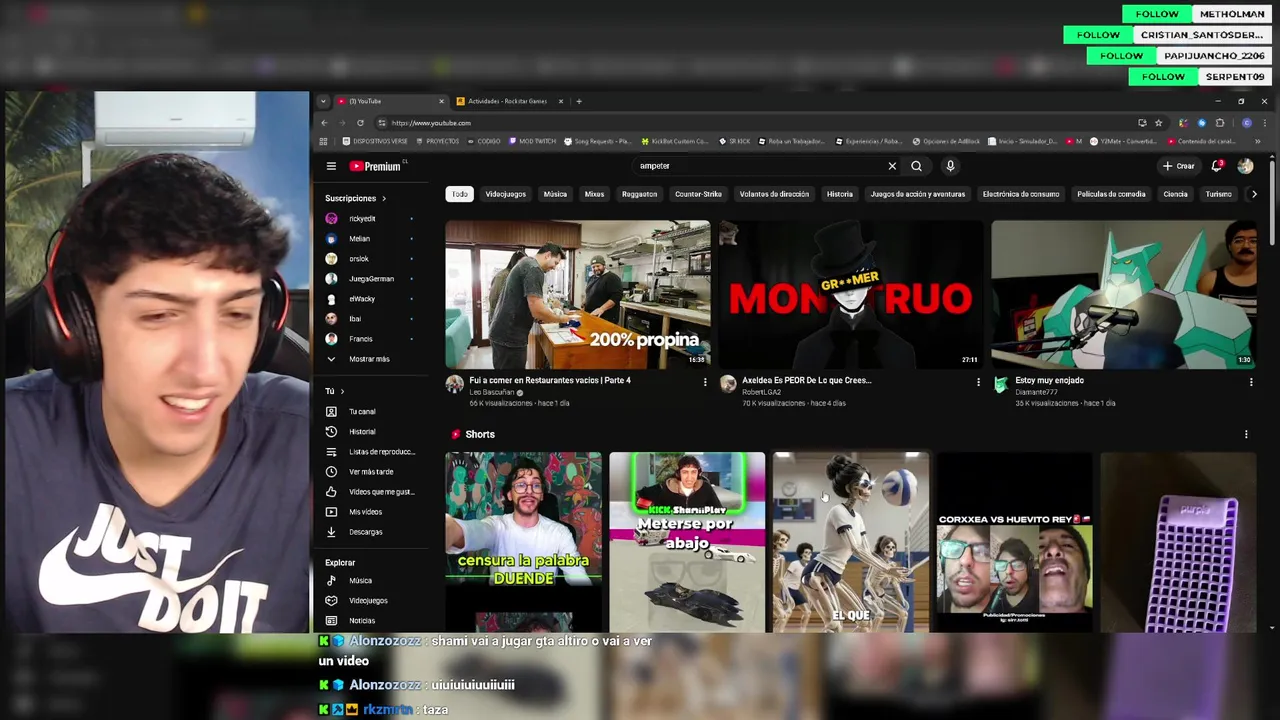Select the Counter-Strike filter chip
The height and width of the screenshot is (720, 1280).
coord(698,194)
